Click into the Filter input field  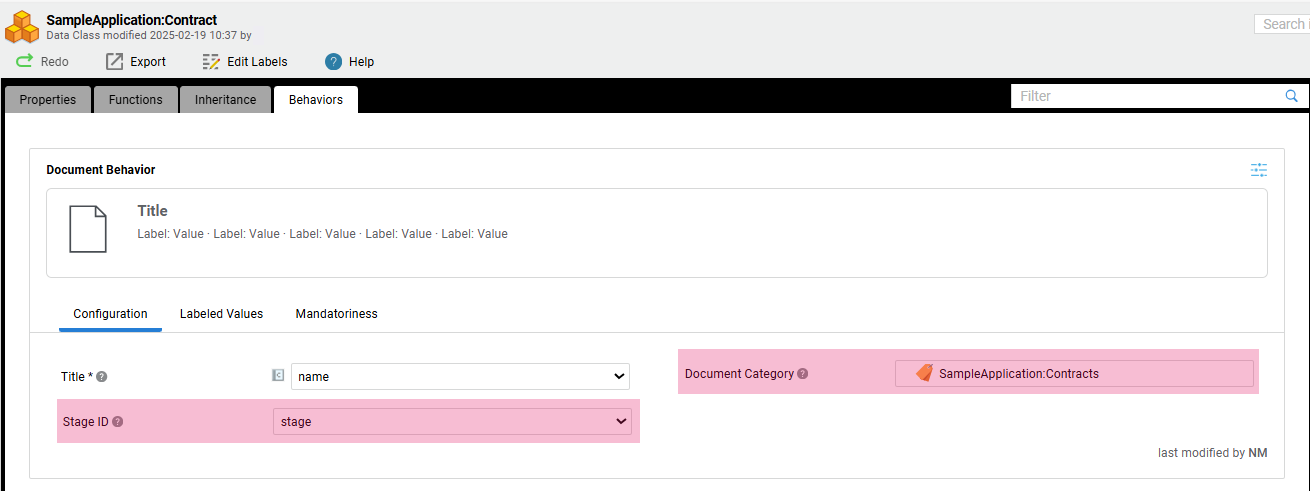point(1147,96)
